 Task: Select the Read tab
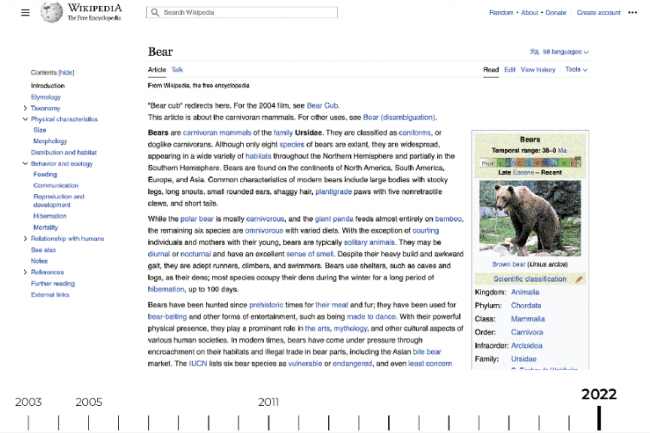click(491, 70)
